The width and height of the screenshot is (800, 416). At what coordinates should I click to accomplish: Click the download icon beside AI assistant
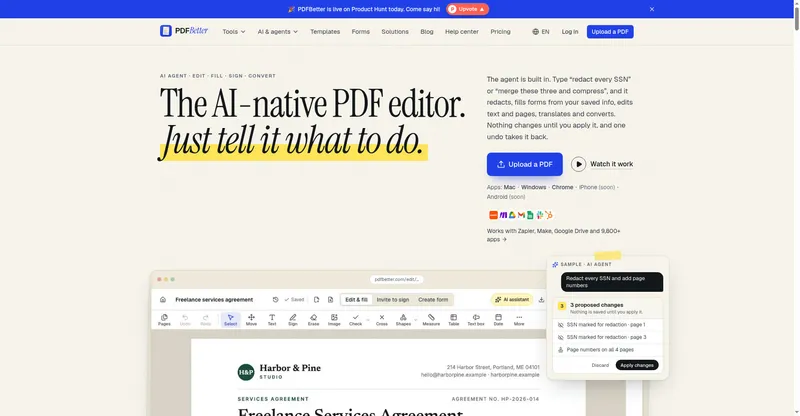point(541,300)
